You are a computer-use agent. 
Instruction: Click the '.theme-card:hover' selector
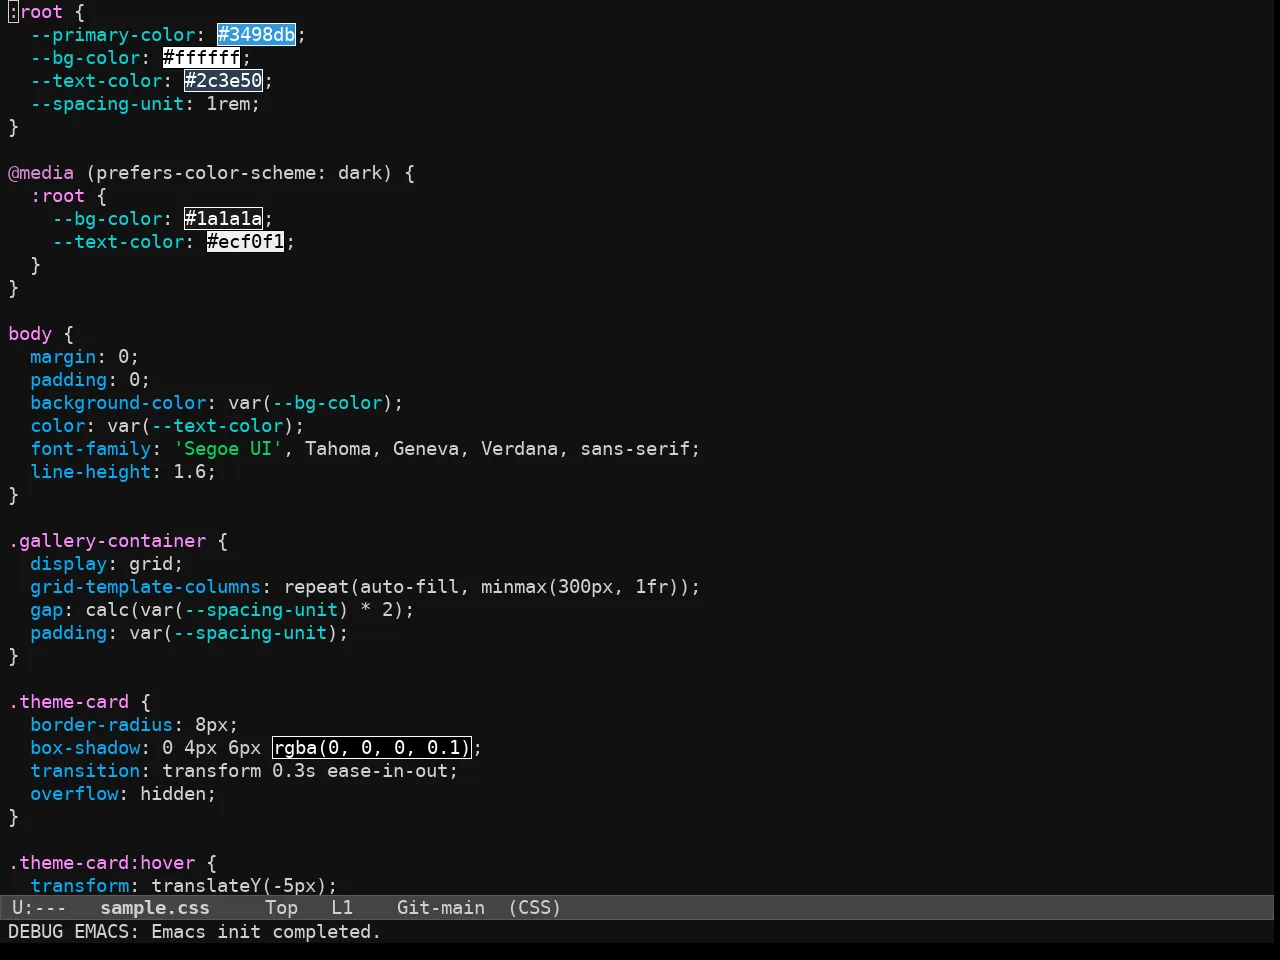click(x=101, y=863)
